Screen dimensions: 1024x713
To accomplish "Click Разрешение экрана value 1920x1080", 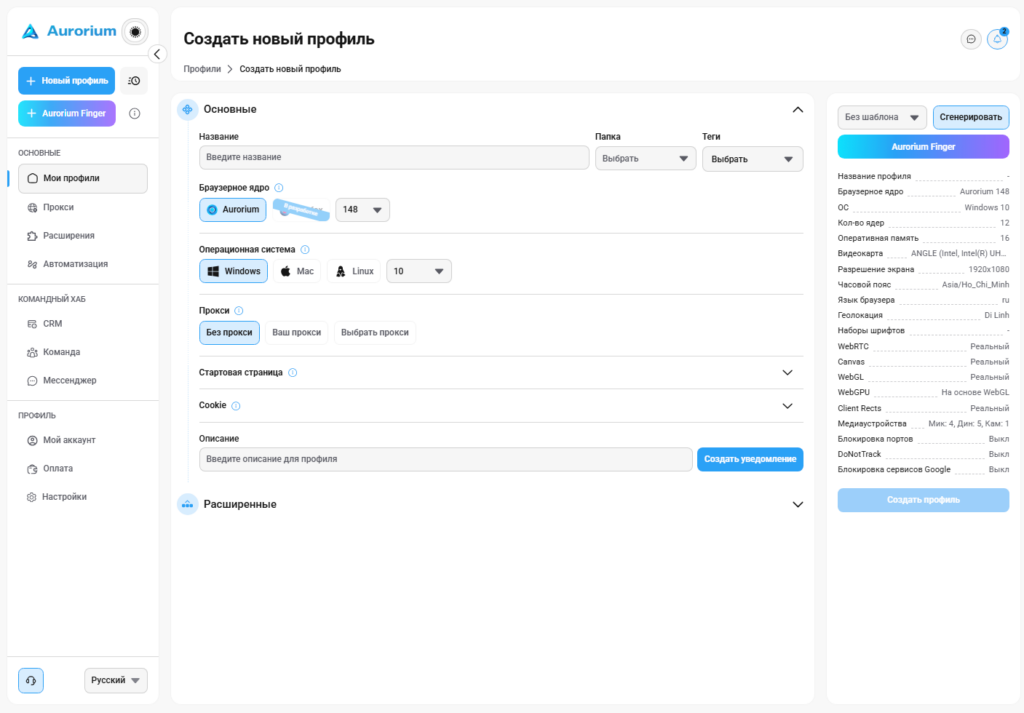I will [988, 269].
